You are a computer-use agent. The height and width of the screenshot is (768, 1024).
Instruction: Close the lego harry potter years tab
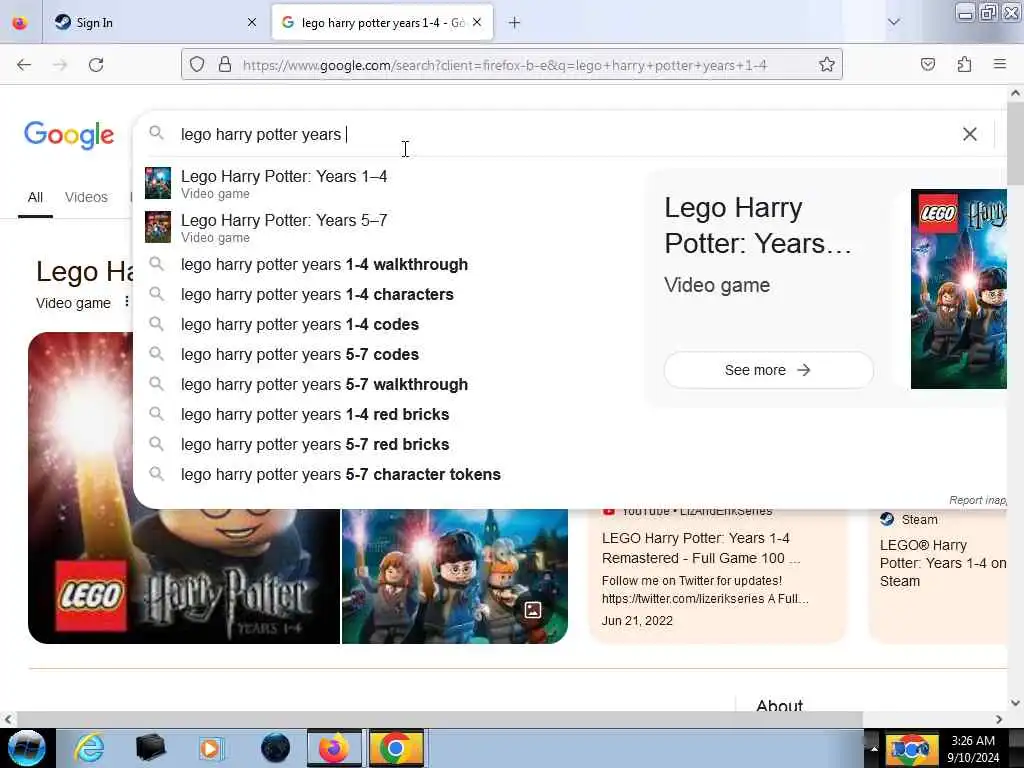click(477, 23)
